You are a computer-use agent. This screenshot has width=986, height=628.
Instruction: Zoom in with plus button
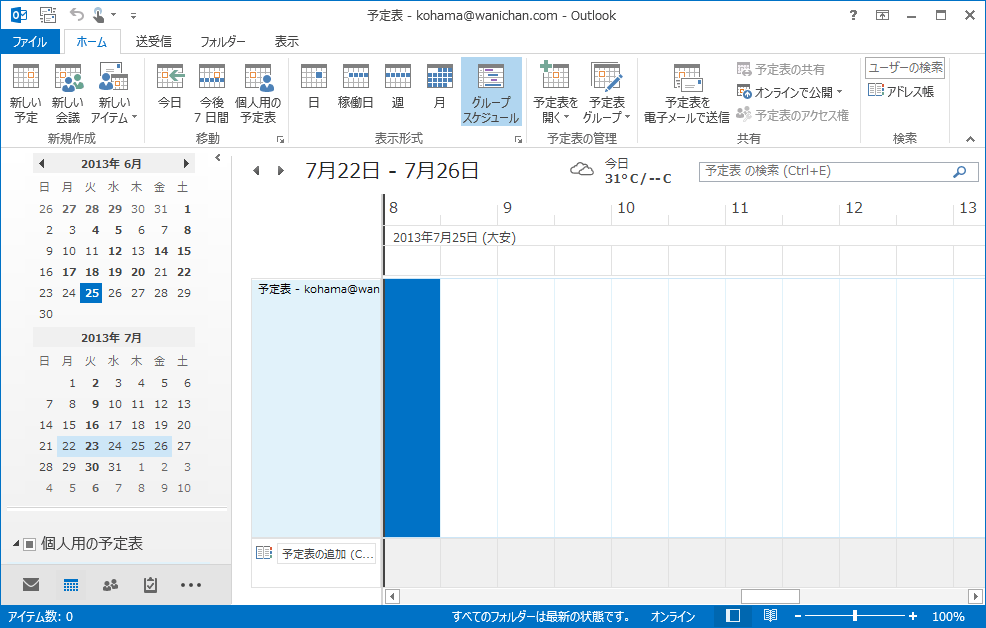(912, 617)
